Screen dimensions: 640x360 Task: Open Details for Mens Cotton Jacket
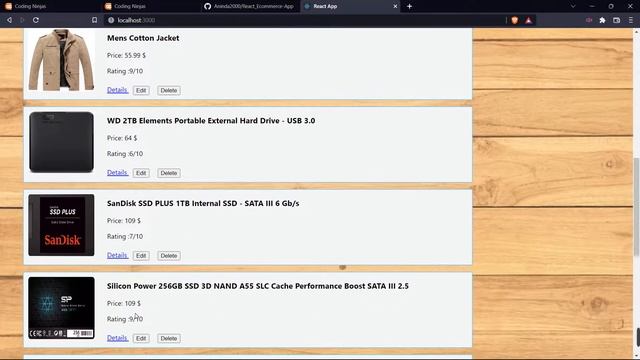tap(117, 90)
